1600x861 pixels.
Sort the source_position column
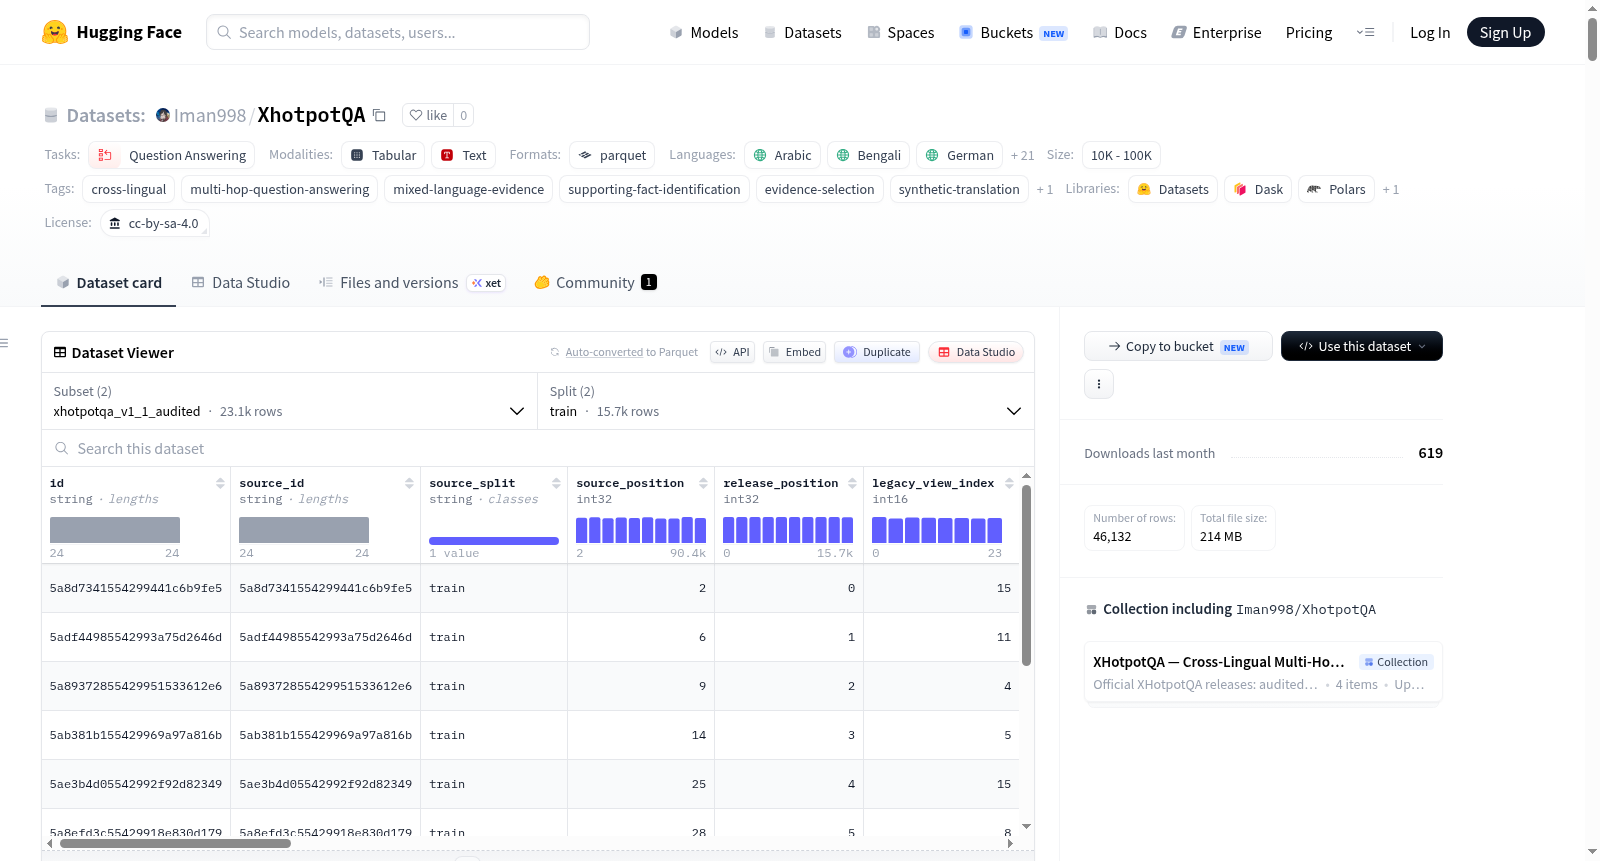(703, 483)
